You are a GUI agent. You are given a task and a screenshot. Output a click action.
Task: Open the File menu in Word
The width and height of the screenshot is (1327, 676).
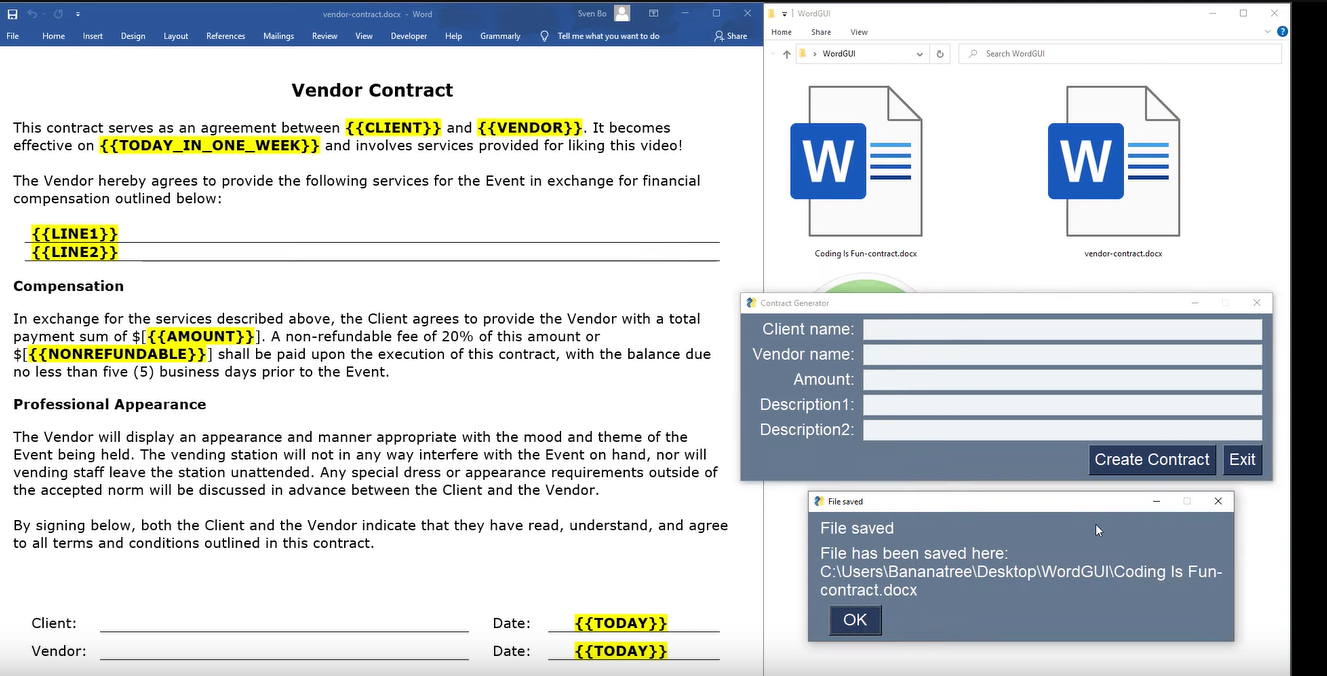tap(13, 36)
